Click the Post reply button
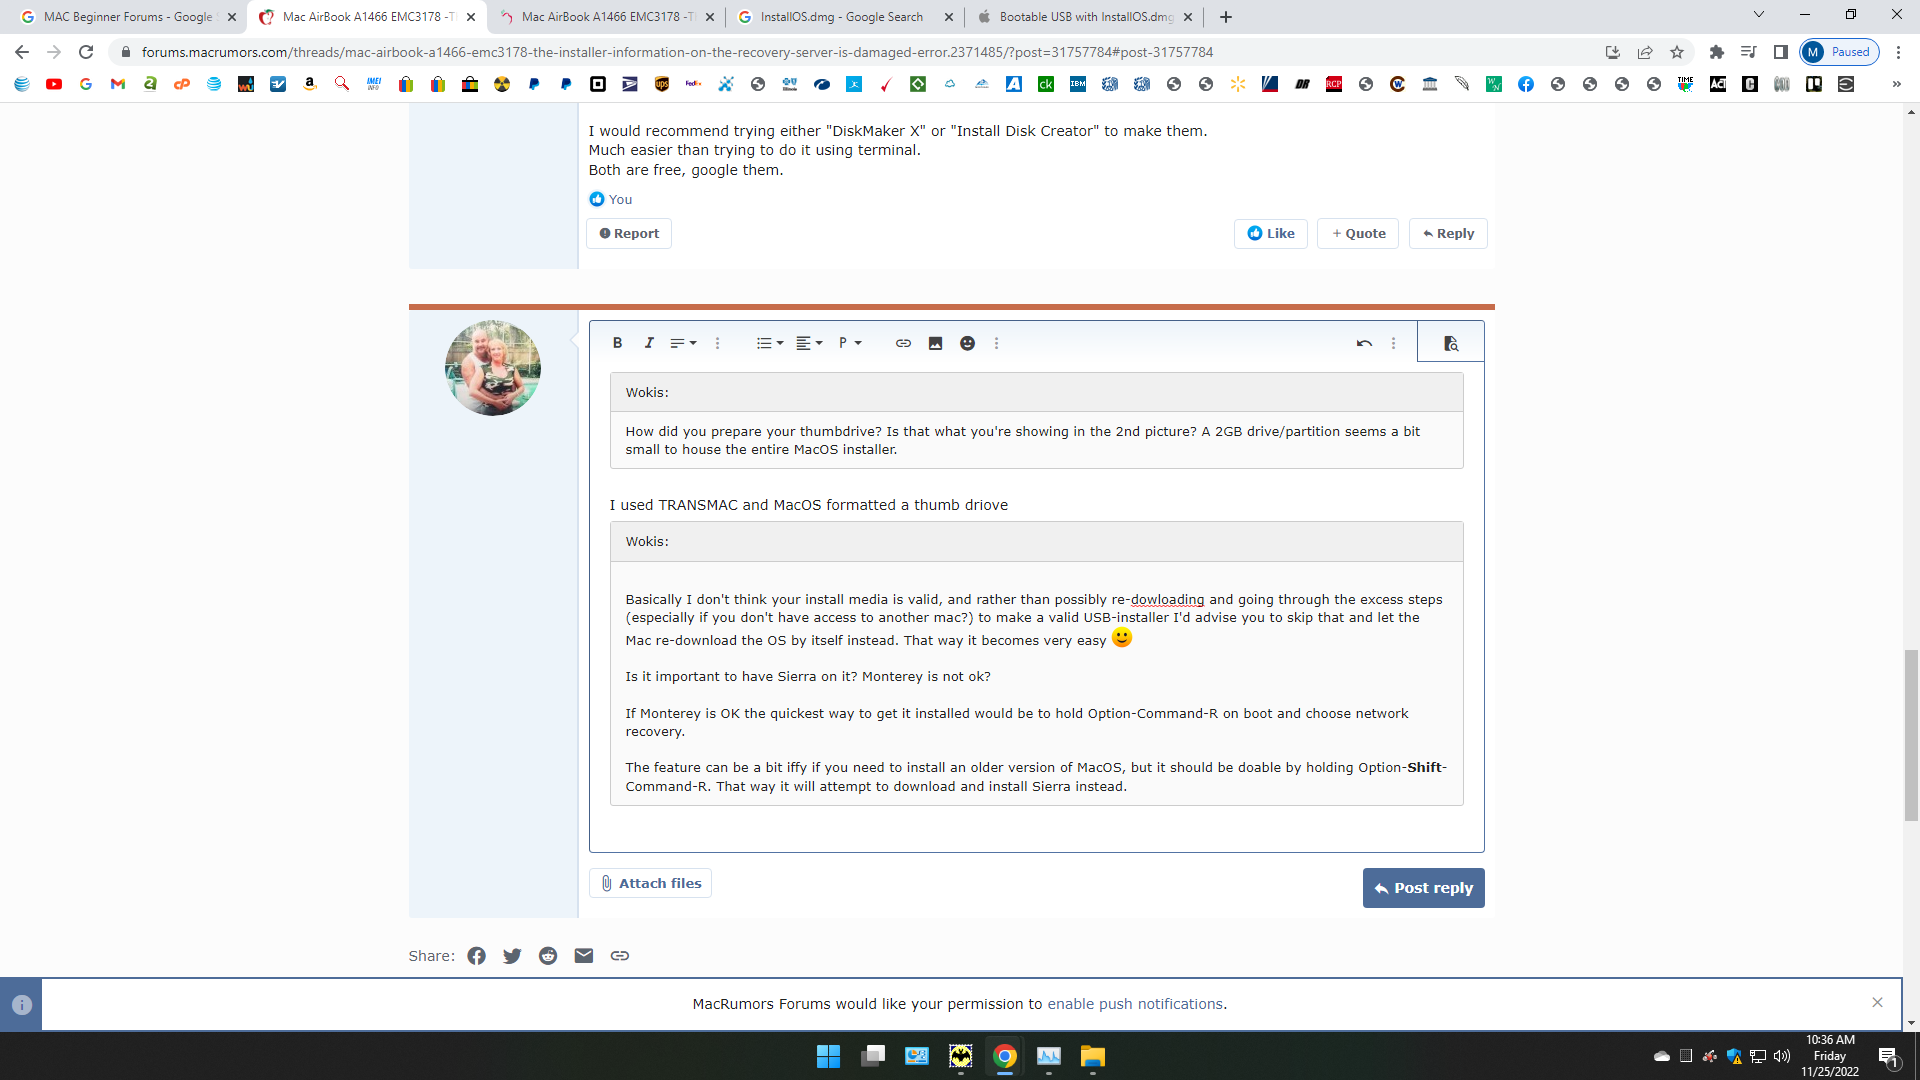The width and height of the screenshot is (1920, 1080). click(x=1423, y=888)
